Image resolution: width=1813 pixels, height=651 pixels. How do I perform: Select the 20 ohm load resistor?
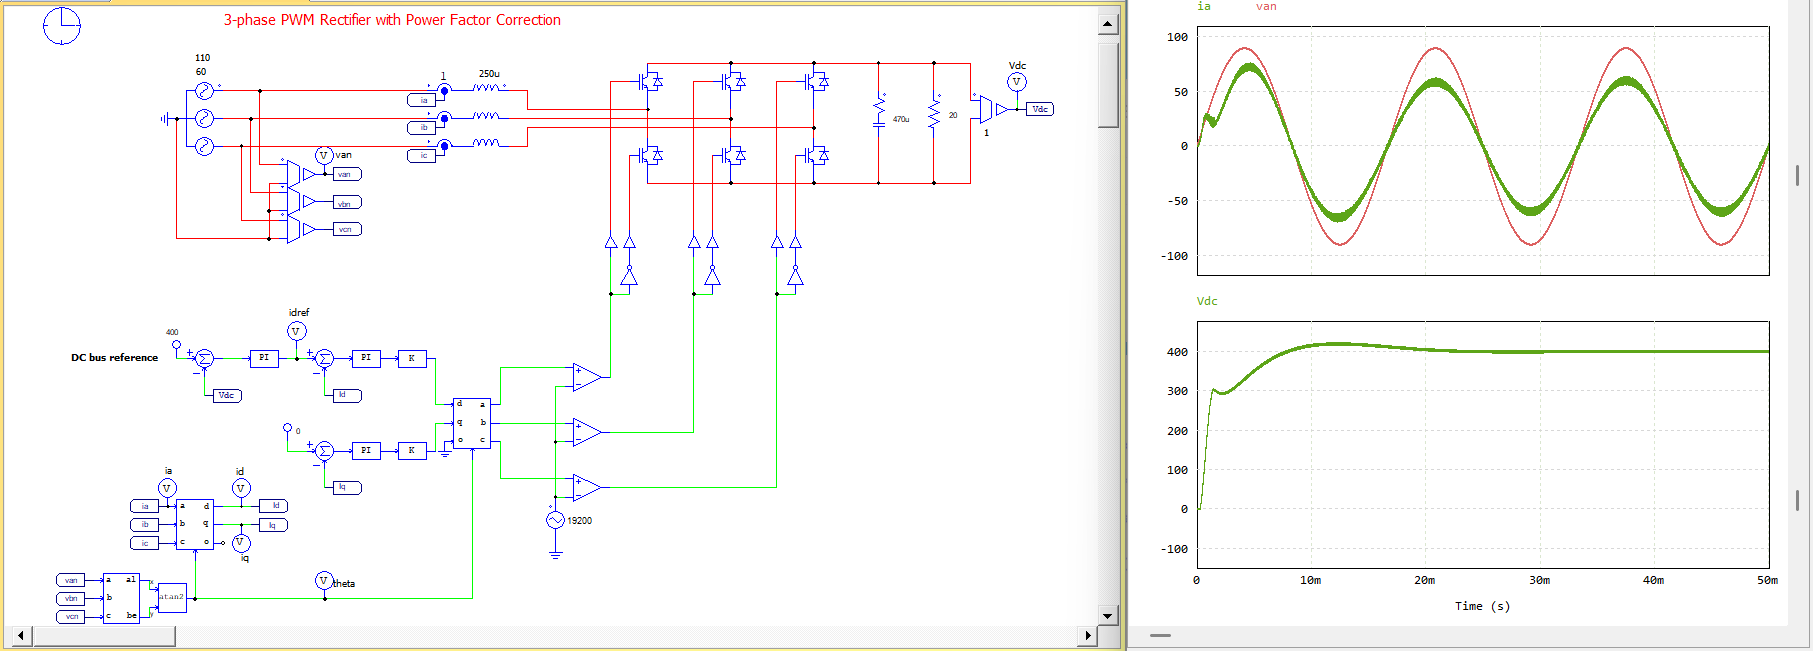[x=934, y=113]
